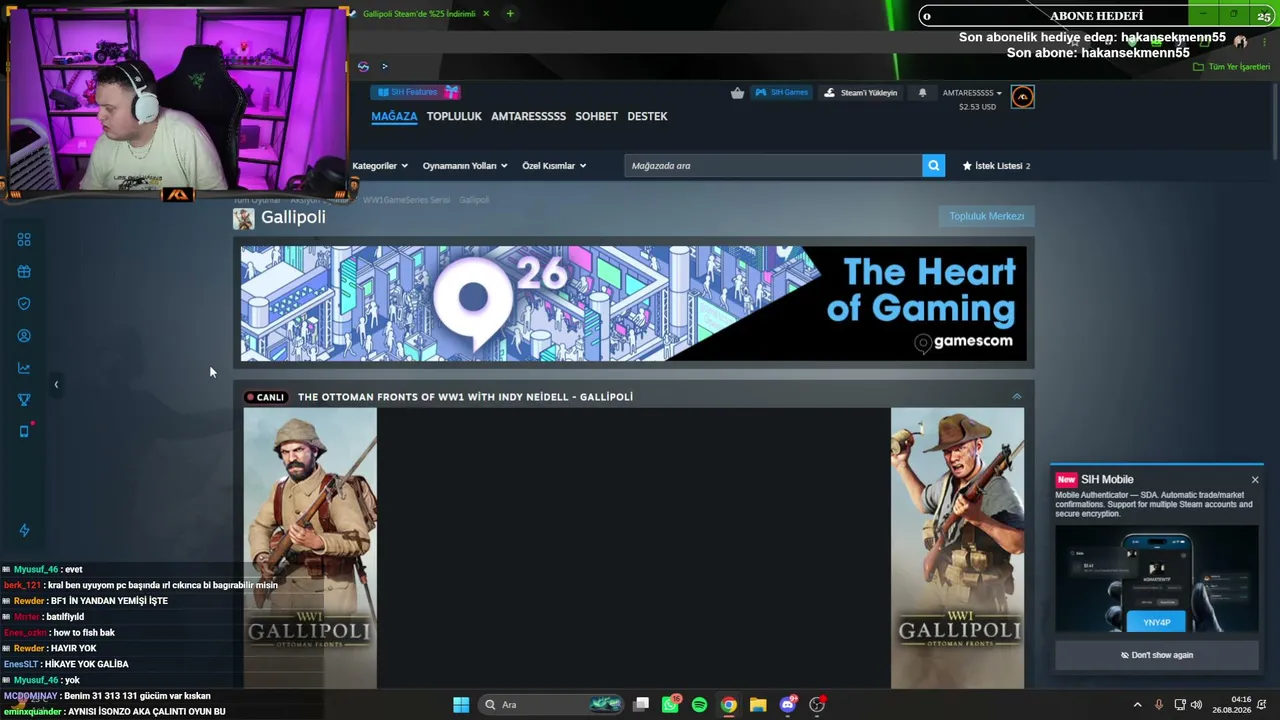Expand the Oynamanın Yolları dropdown

click(465, 166)
